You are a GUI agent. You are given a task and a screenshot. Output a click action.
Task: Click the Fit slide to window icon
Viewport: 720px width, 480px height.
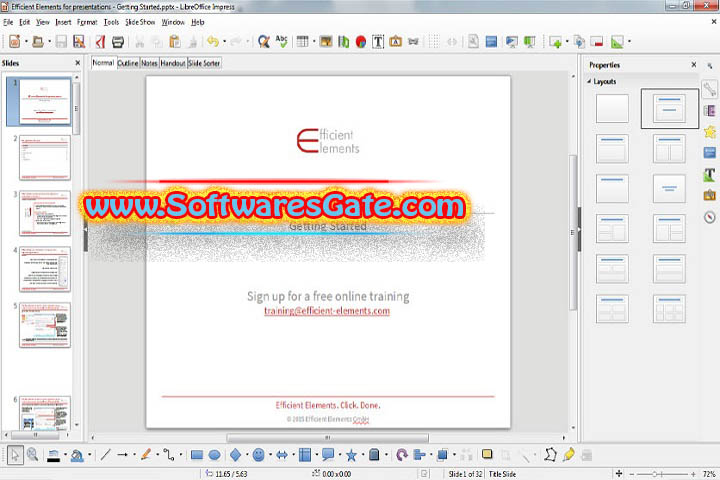point(619,474)
